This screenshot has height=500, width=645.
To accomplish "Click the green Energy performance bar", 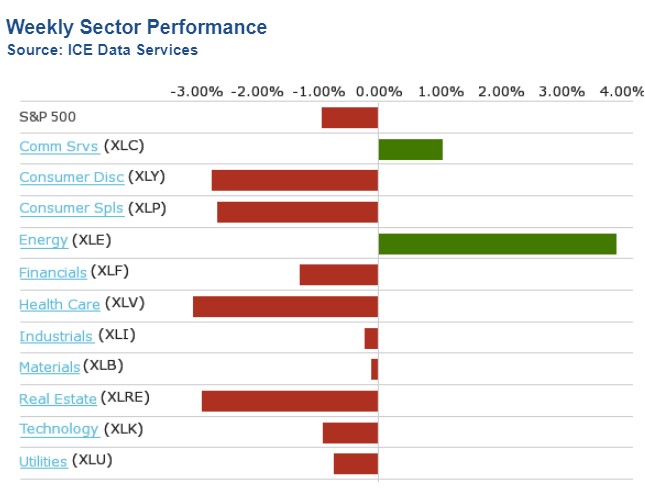I will coord(497,244).
